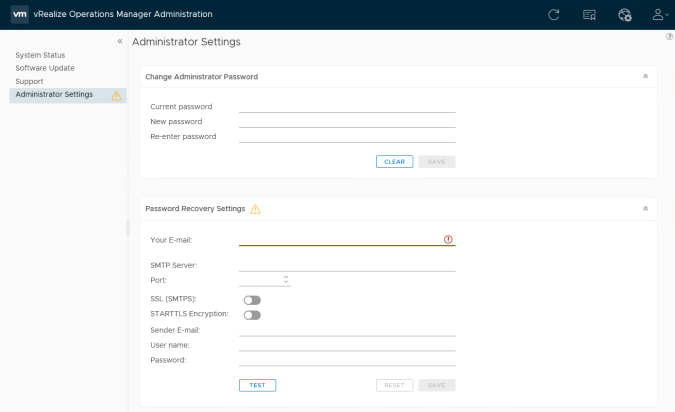Click the help question mark icon
The height and width of the screenshot is (412, 675).
[669, 37]
